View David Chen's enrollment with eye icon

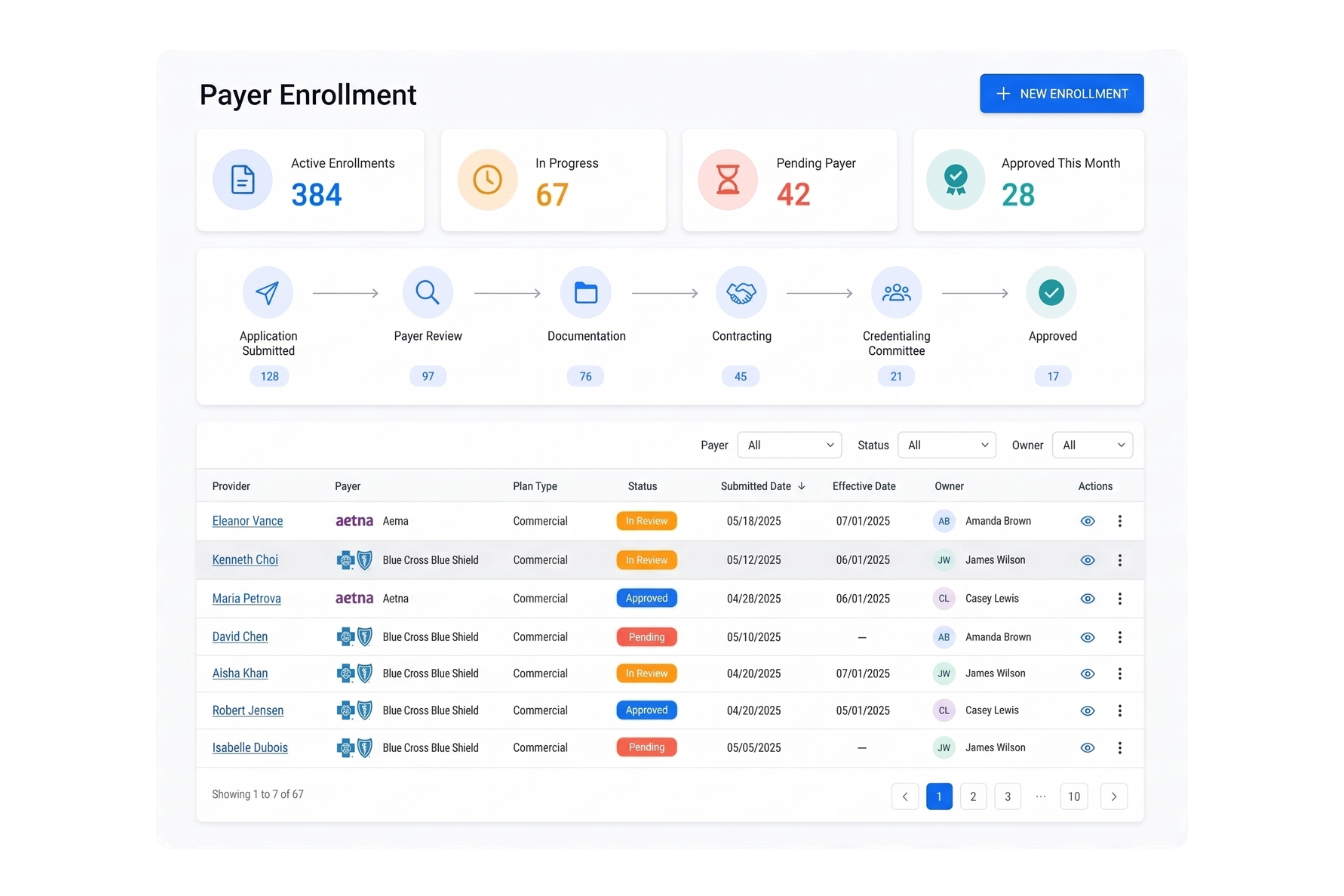(1088, 637)
